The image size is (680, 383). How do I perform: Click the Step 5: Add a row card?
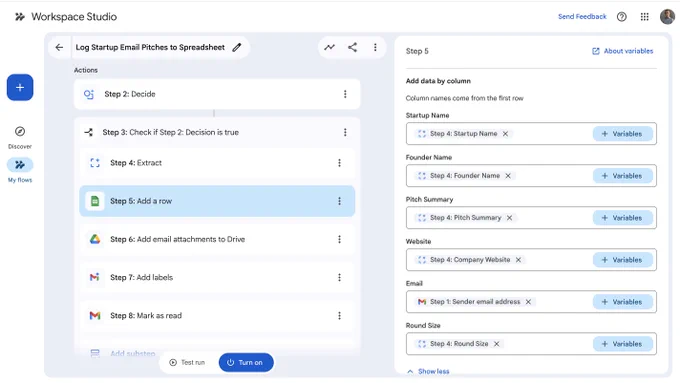217,201
